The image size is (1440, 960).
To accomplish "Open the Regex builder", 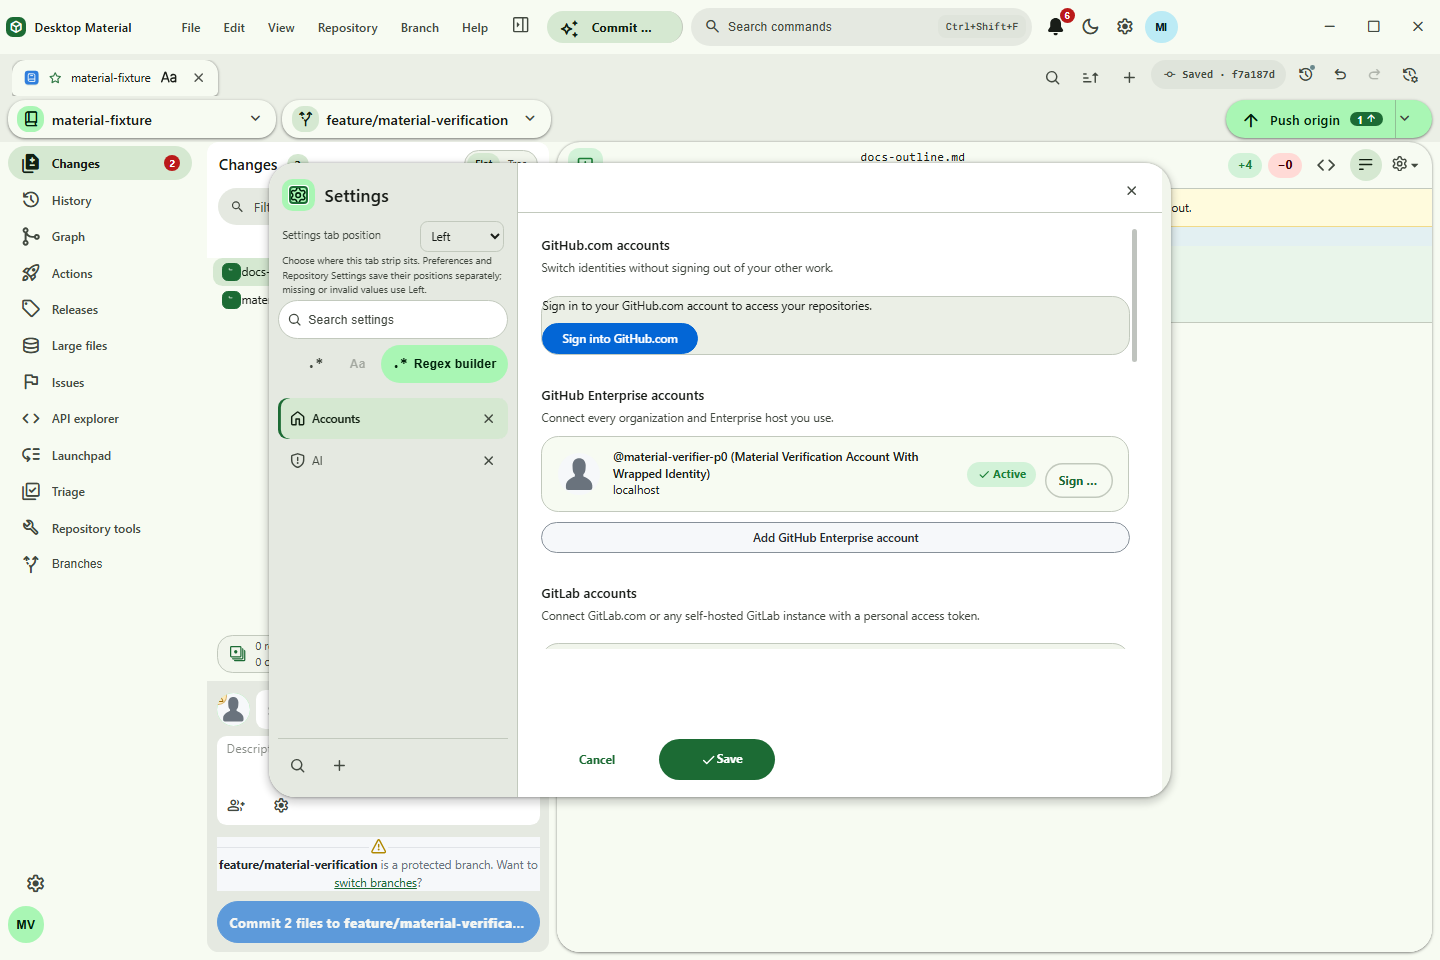I will tap(444, 363).
